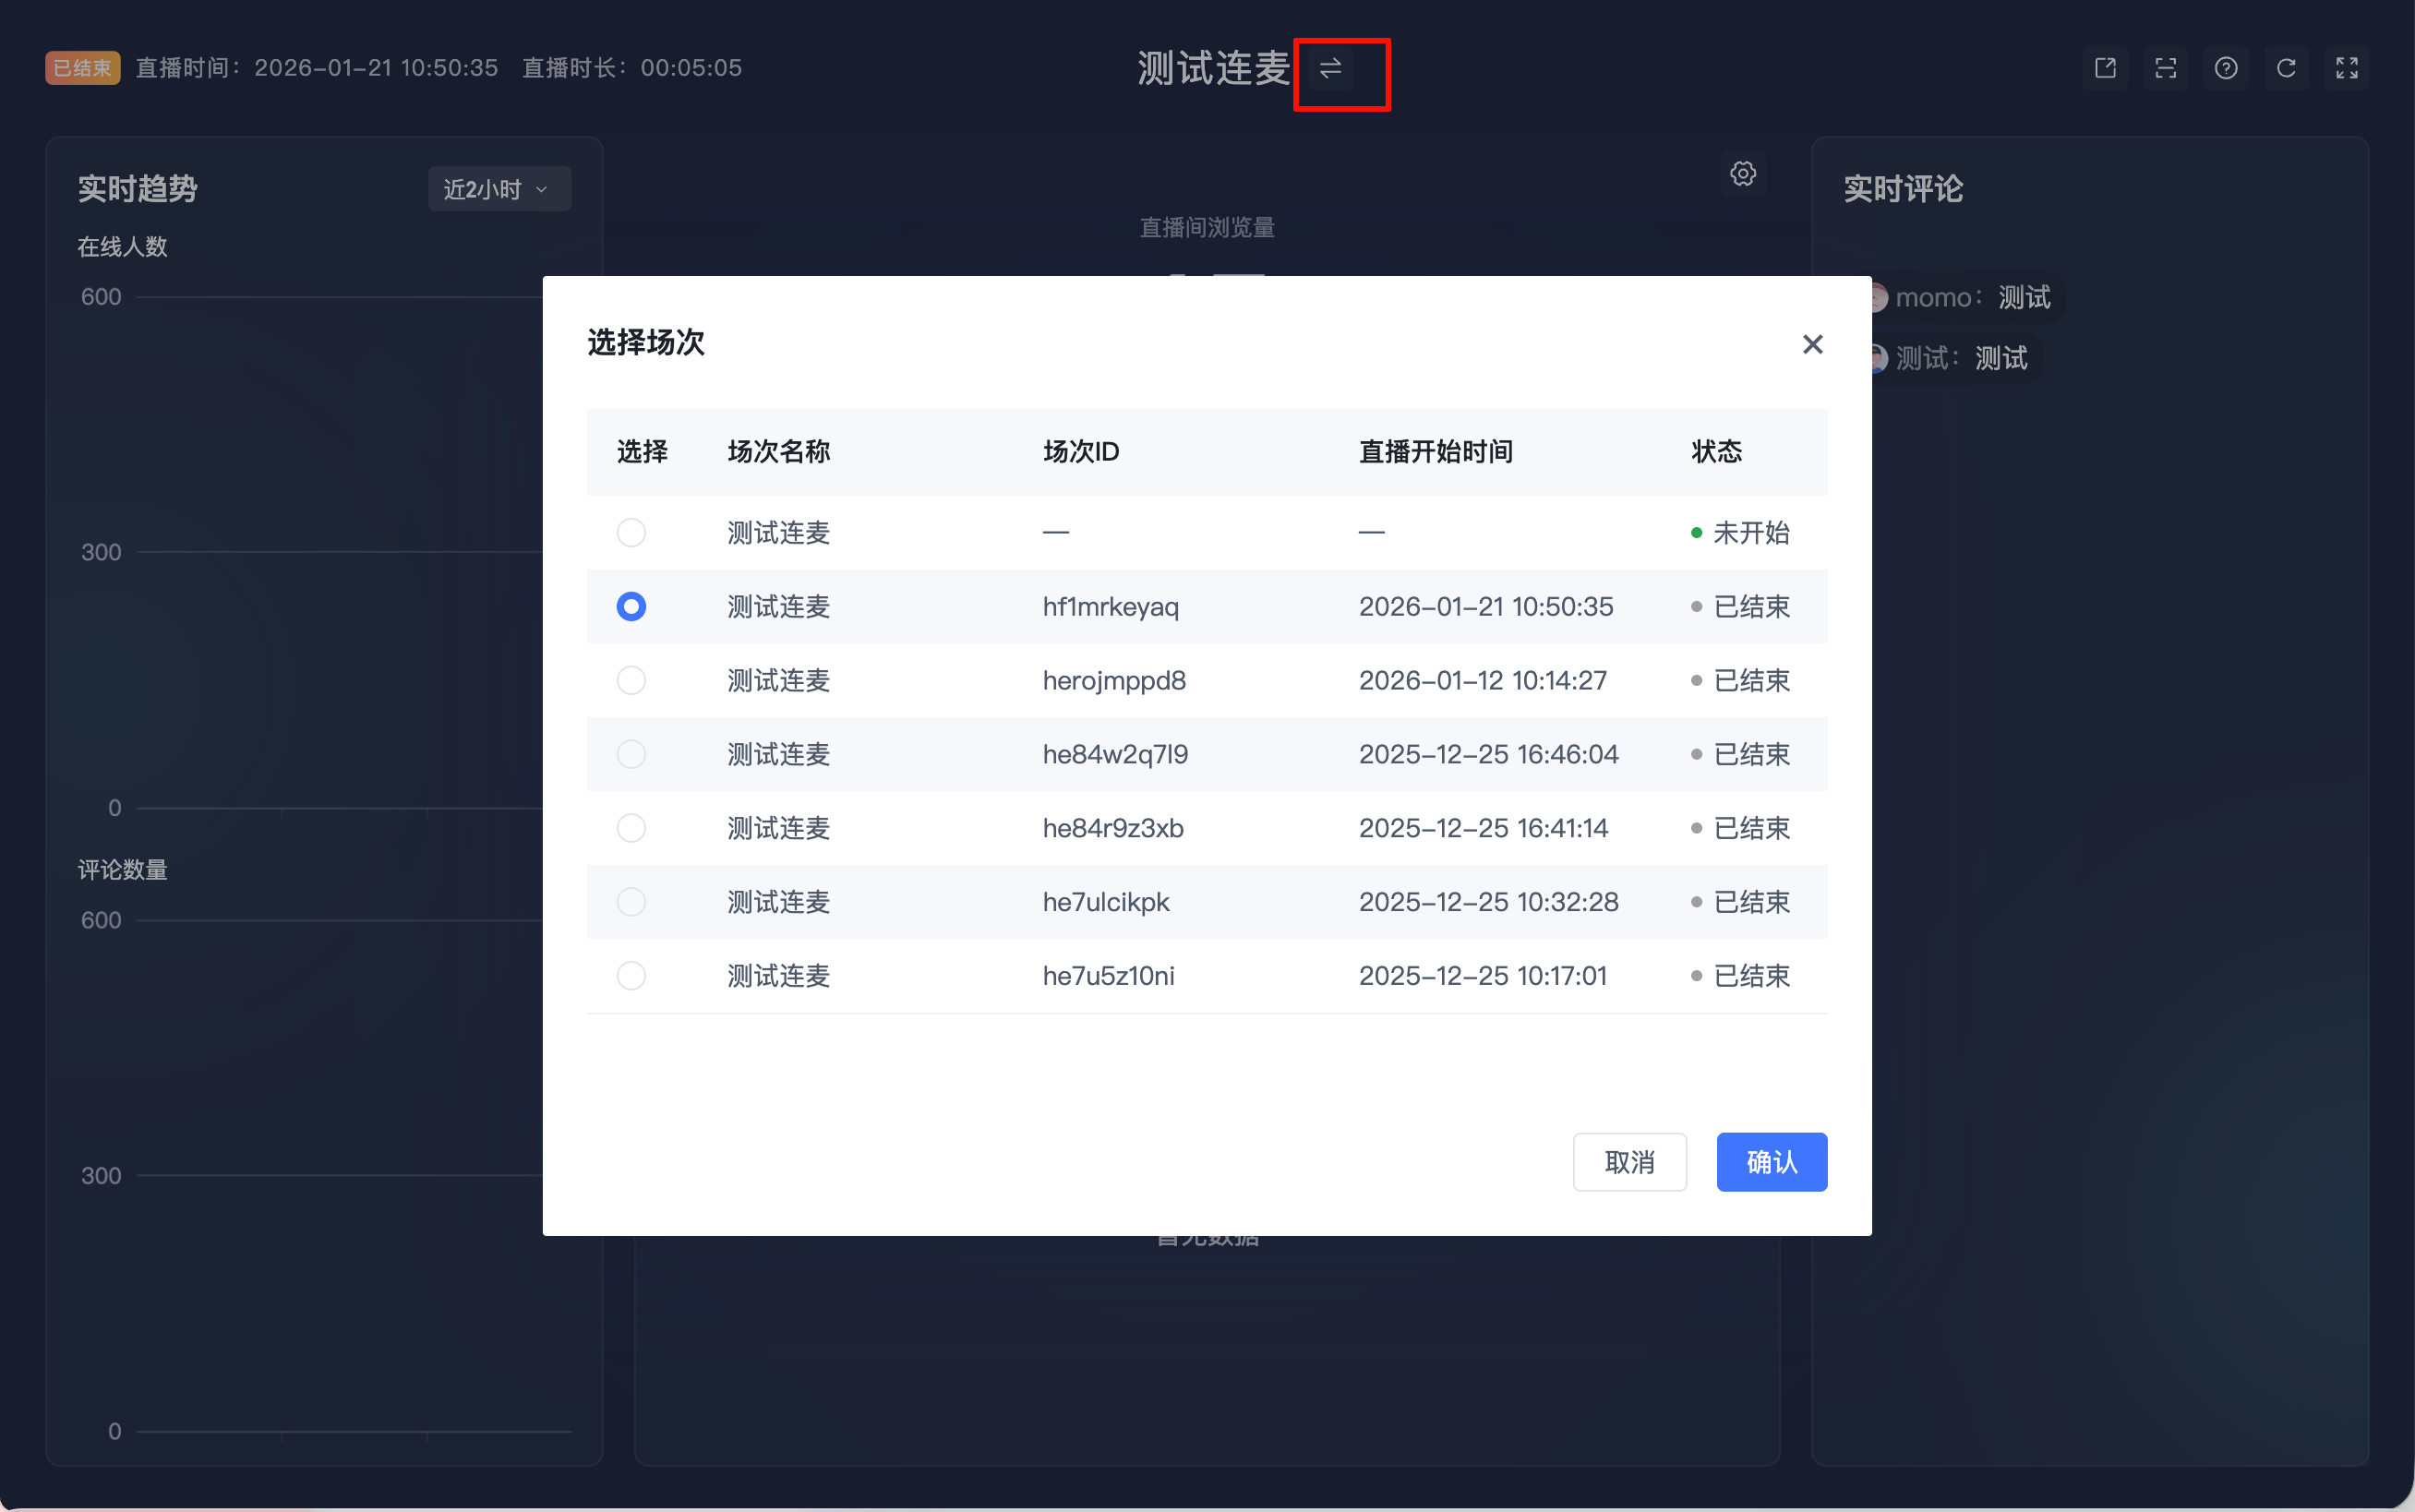The image size is (2415, 1512).
Task: Click the 选择场次 dialog title
Action: [646, 343]
